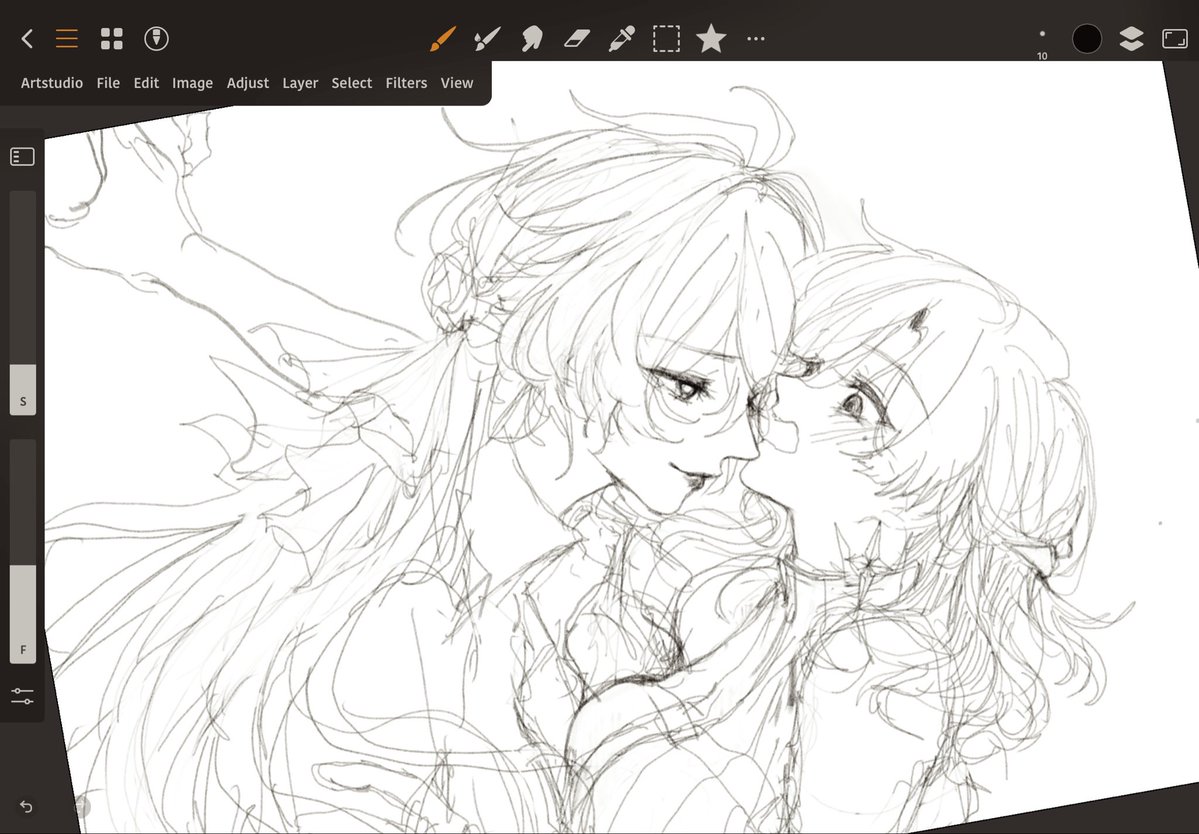Open the three-dot more tools menu
The image size is (1199, 834).
pyautogui.click(x=755, y=38)
